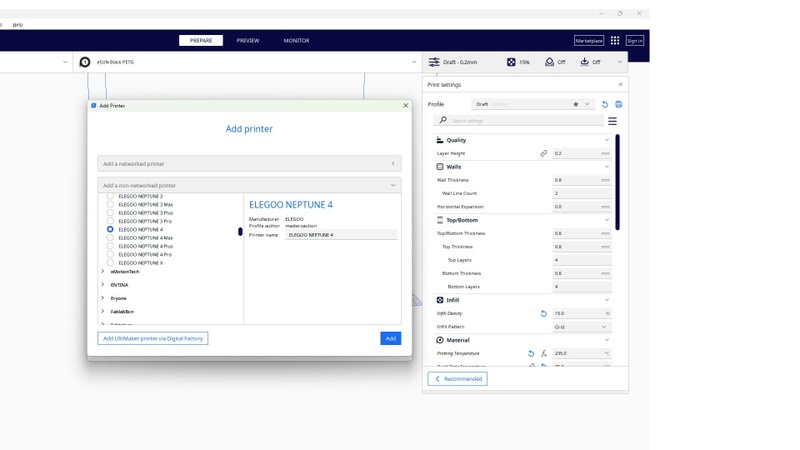The width and height of the screenshot is (800, 450).
Task: Expand the Eryone manufacturer group
Action: point(103,298)
